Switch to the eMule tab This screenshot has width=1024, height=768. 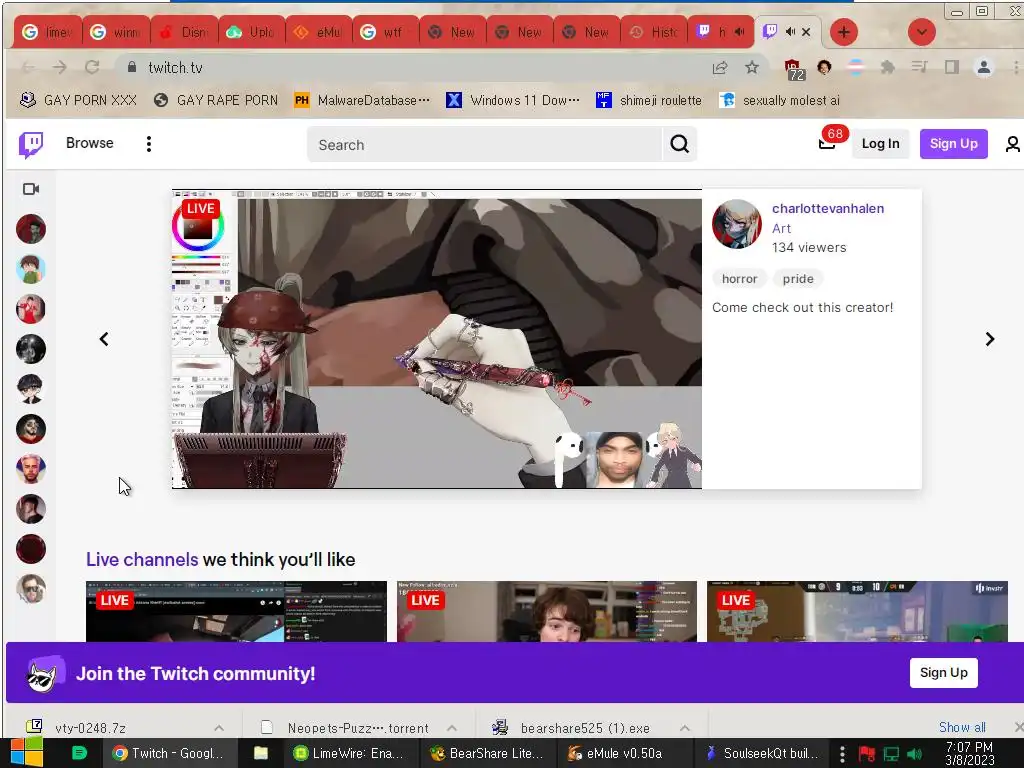tap(318, 32)
